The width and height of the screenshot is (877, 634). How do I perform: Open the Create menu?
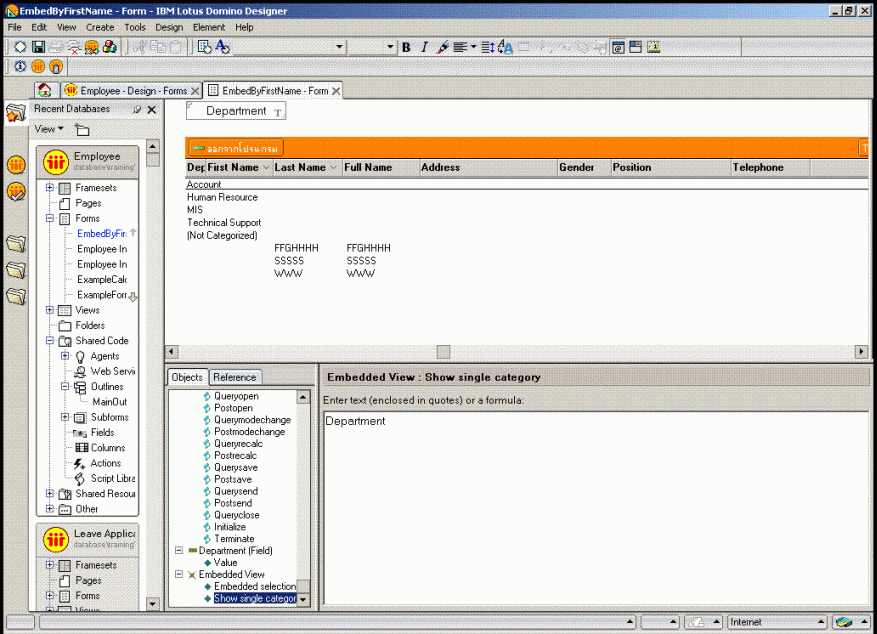coord(100,27)
